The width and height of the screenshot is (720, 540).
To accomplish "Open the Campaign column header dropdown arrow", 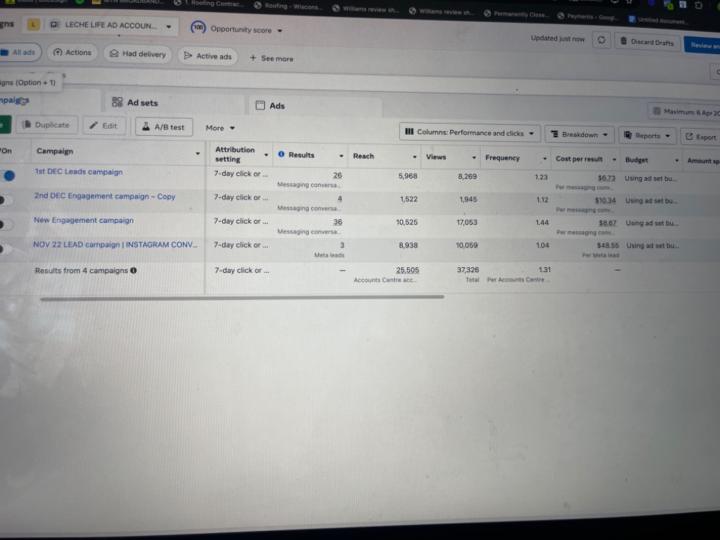I will (198, 153).
